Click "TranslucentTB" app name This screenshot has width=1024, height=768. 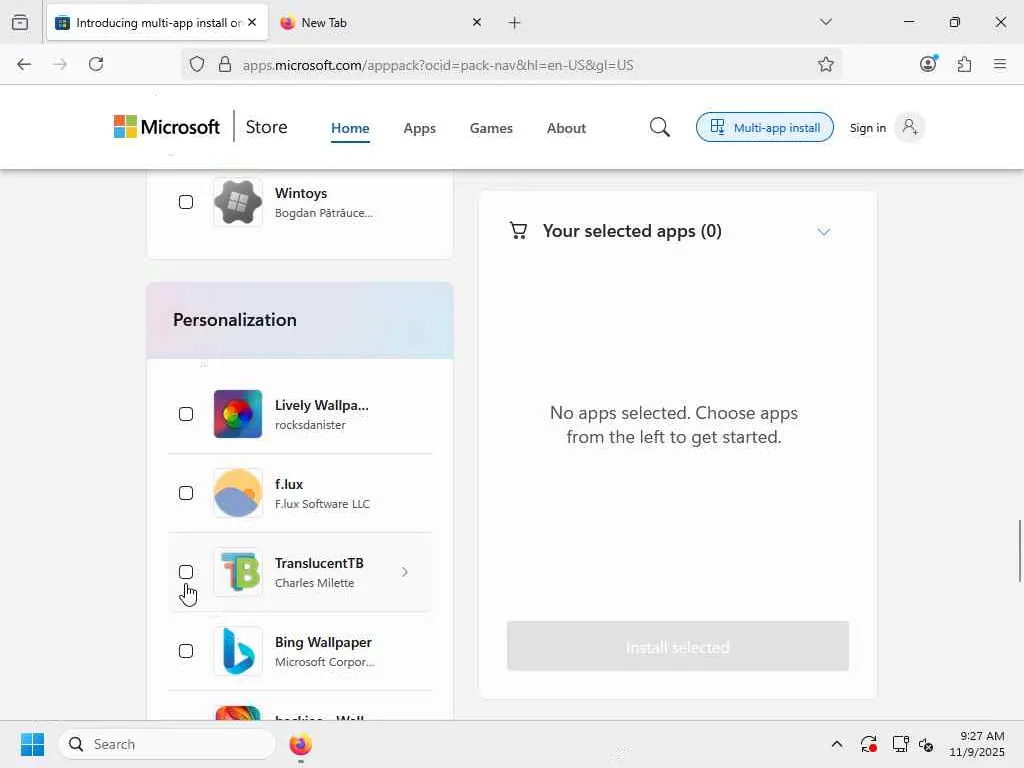[319, 563]
